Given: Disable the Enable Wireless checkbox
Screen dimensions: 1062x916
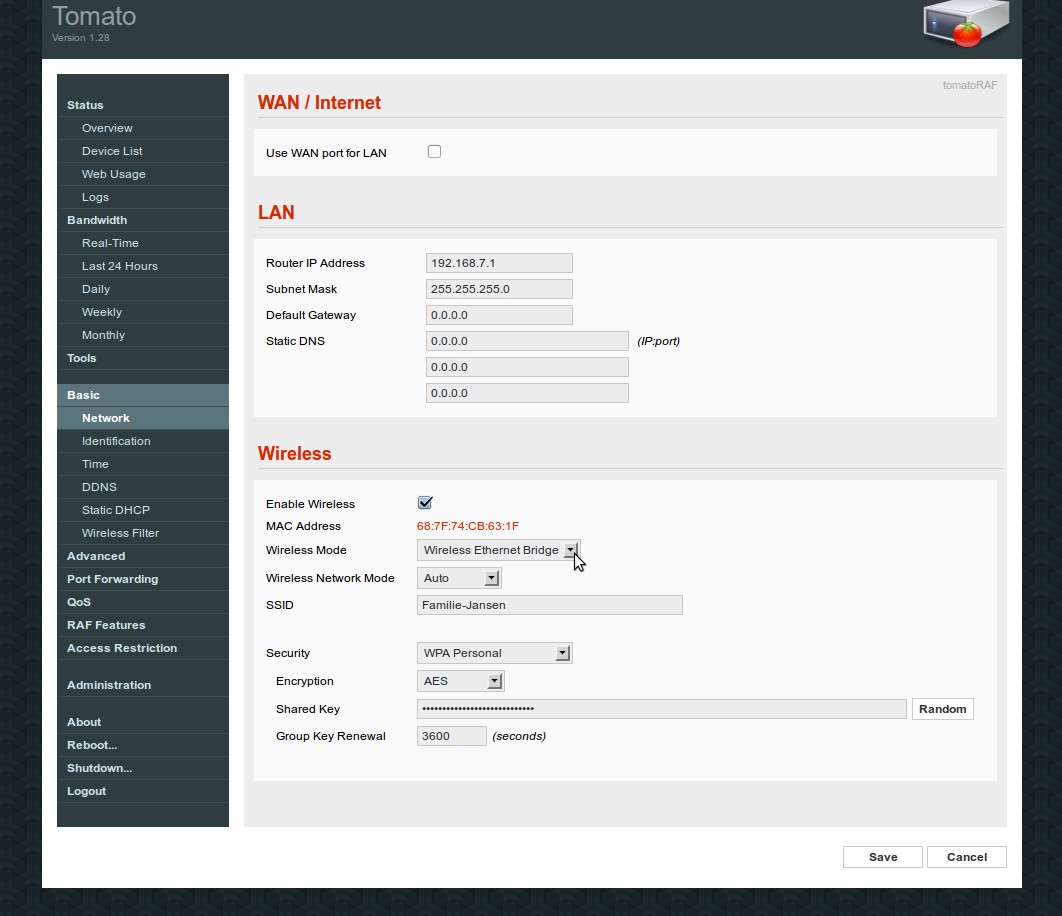Looking at the screenshot, I should (x=425, y=502).
